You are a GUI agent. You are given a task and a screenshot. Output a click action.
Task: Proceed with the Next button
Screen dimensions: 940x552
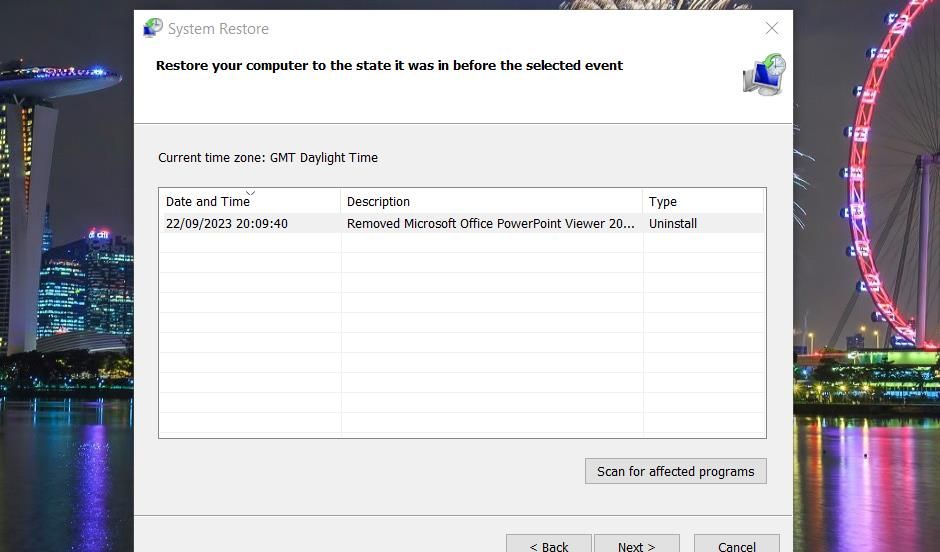point(636,546)
